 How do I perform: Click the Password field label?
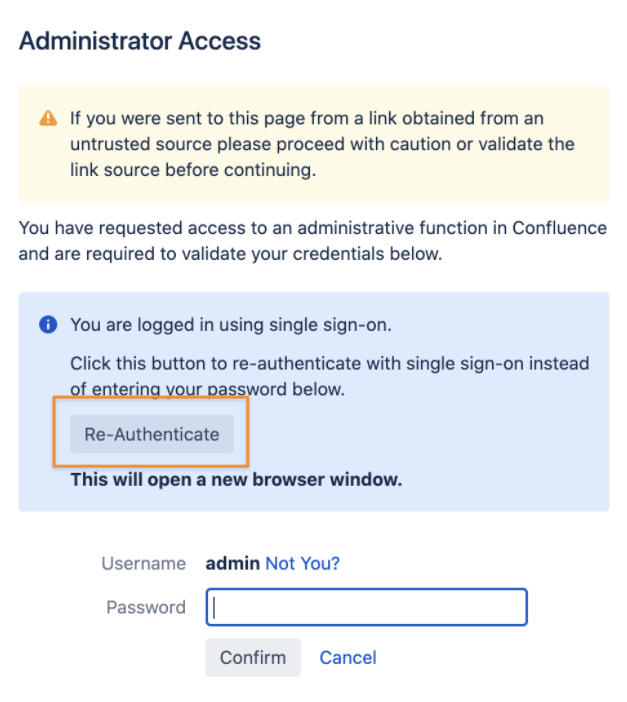pos(146,608)
